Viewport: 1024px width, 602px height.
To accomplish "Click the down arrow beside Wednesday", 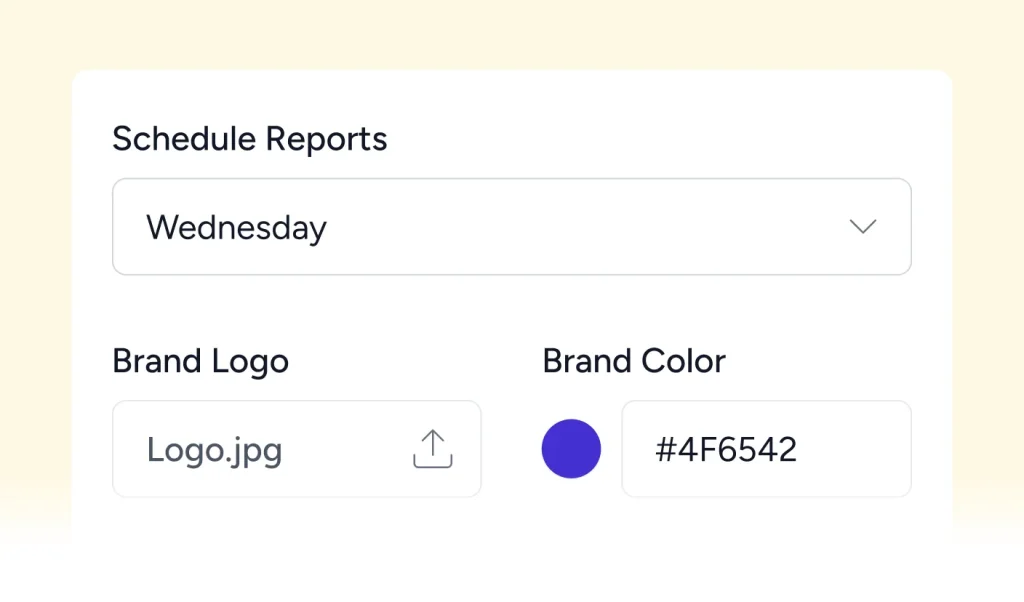I will click(862, 227).
